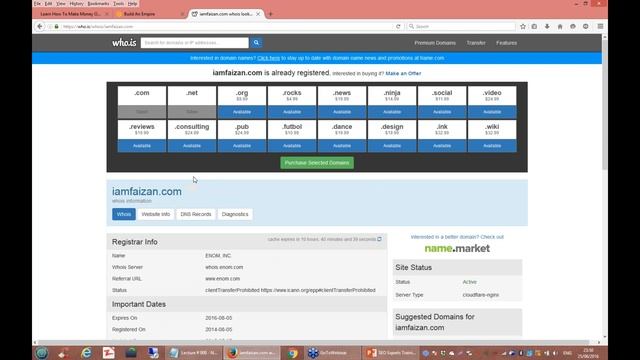
Task: Open the Firefox hamburger menu
Action: 600,26
